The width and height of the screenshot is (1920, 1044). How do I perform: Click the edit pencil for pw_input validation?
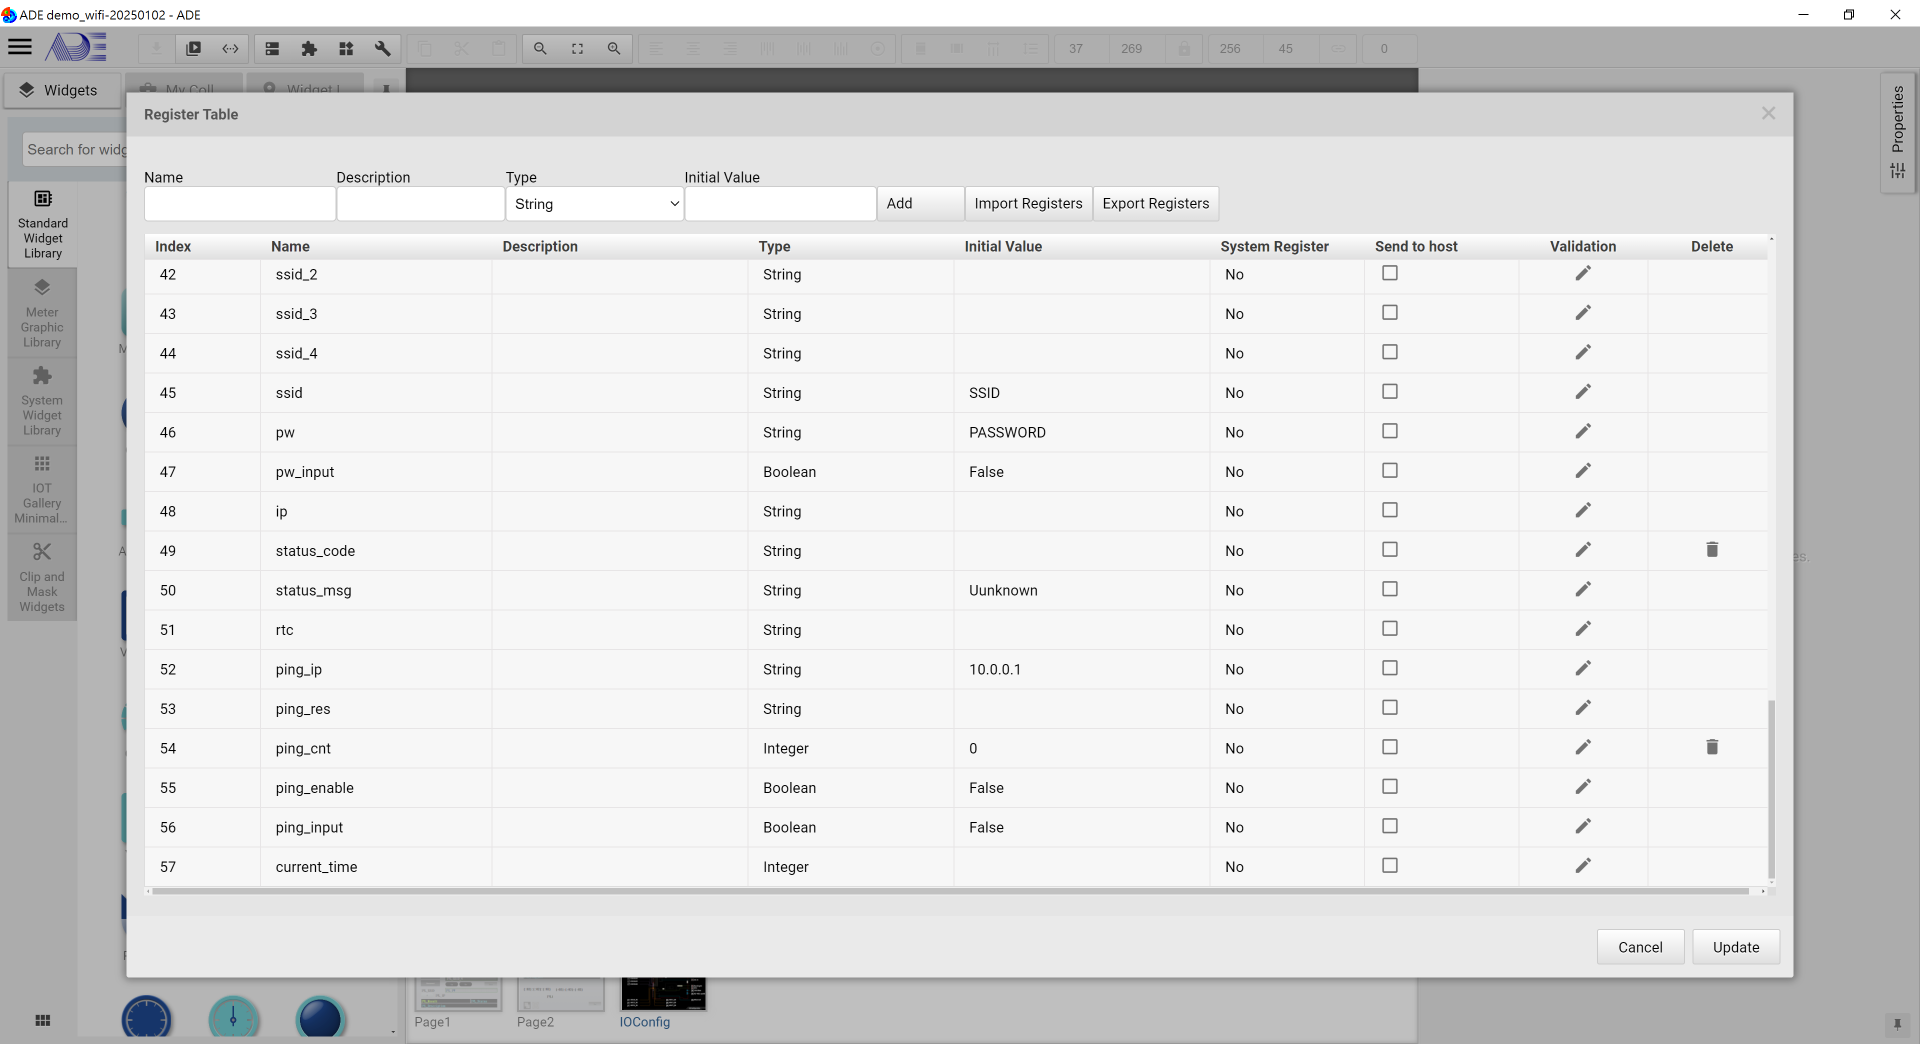point(1582,471)
